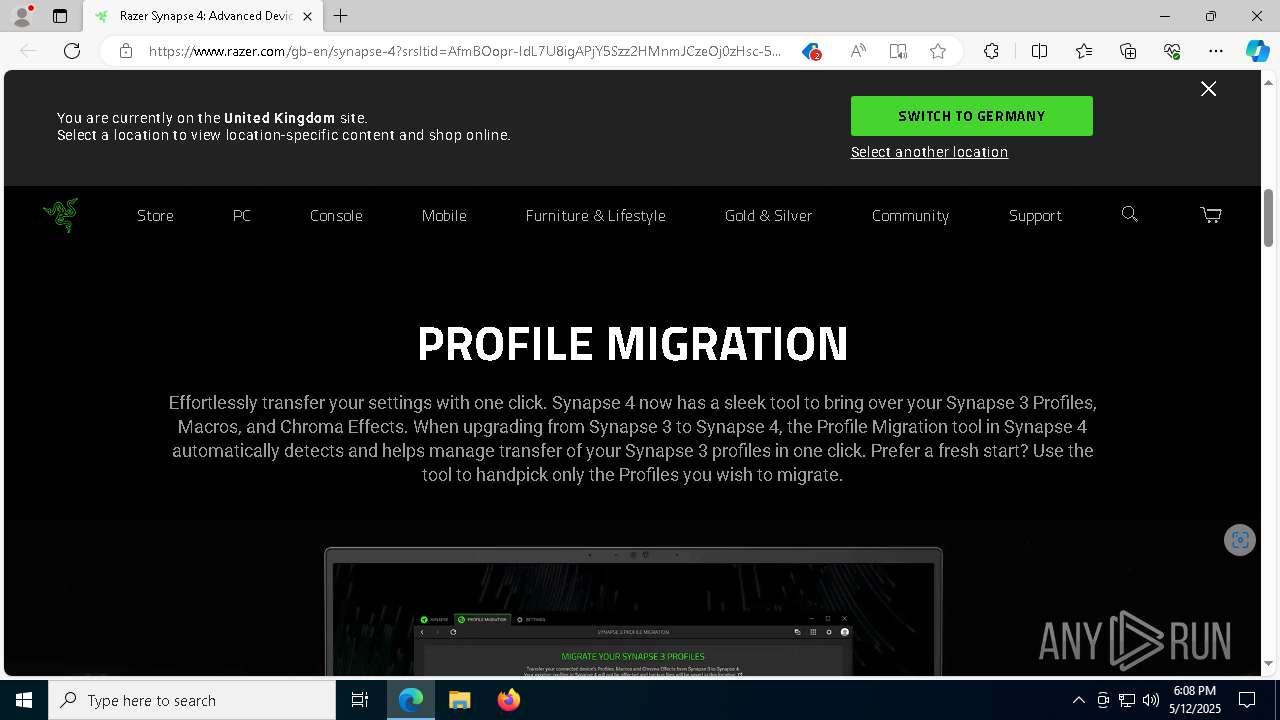Open the Gold & Silver menu
The image size is (1280, 720).
pyautogui.click(x=768, y=215)
